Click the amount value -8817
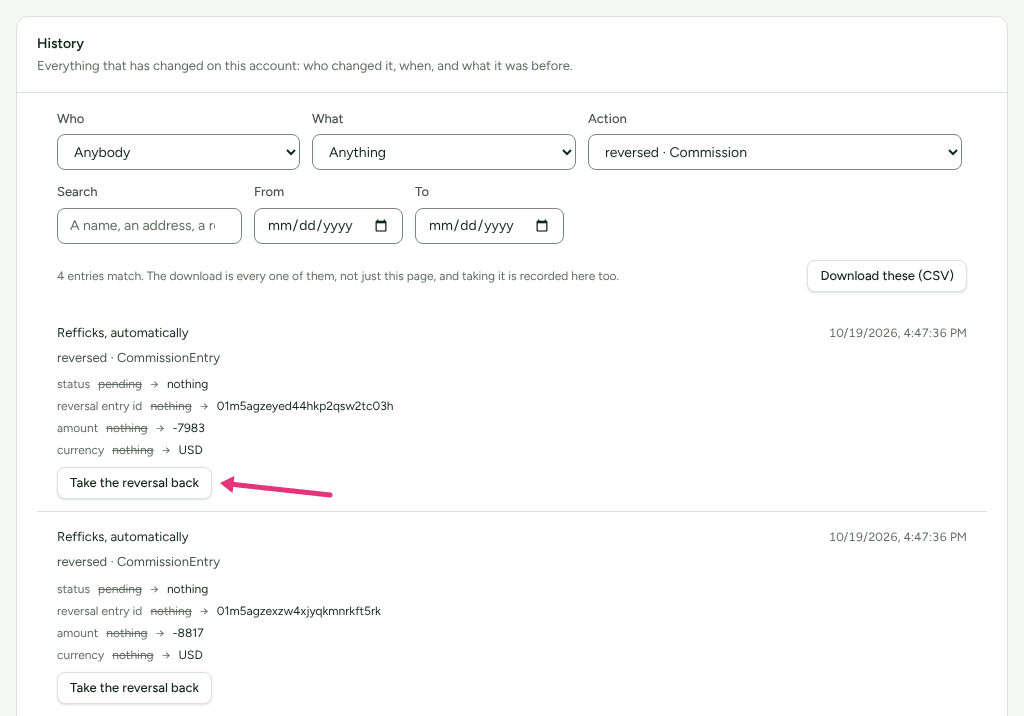Image resolution: width=1024 pixels, height=716 pixels. click(x=188, y=634)
